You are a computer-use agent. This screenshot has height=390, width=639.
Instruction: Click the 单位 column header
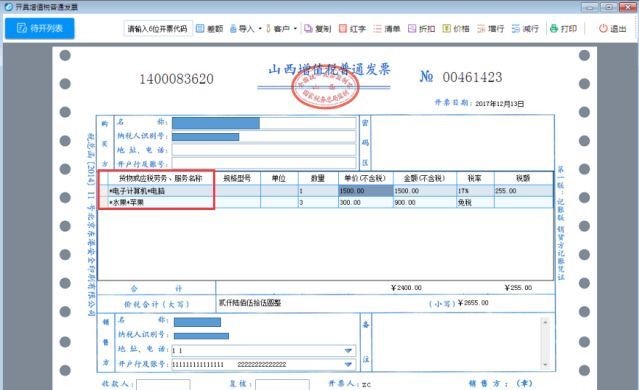(x=279, y=178)
